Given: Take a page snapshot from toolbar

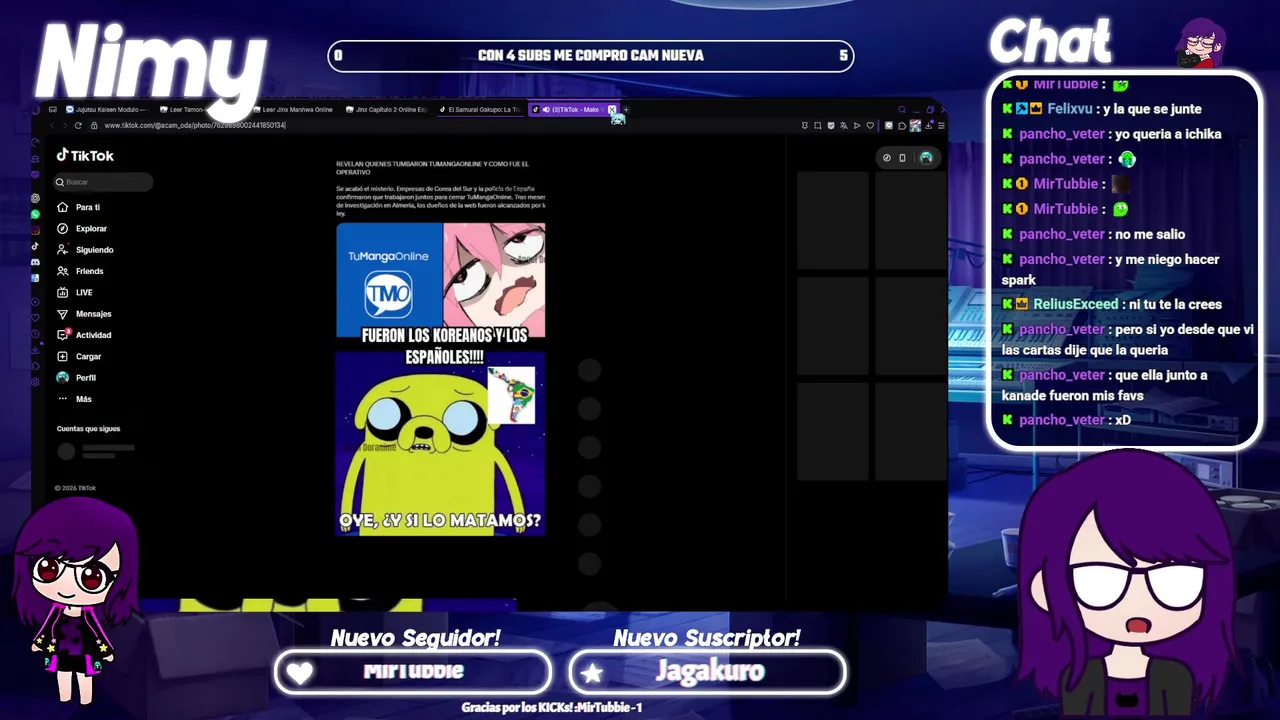Looking at the screenshot, I should point(817,126).
